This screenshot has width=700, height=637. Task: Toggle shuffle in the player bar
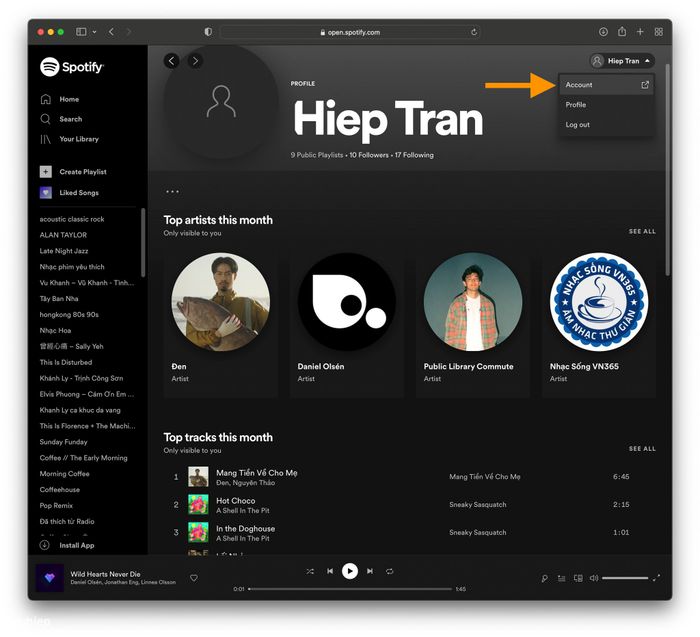pos(310,571)
